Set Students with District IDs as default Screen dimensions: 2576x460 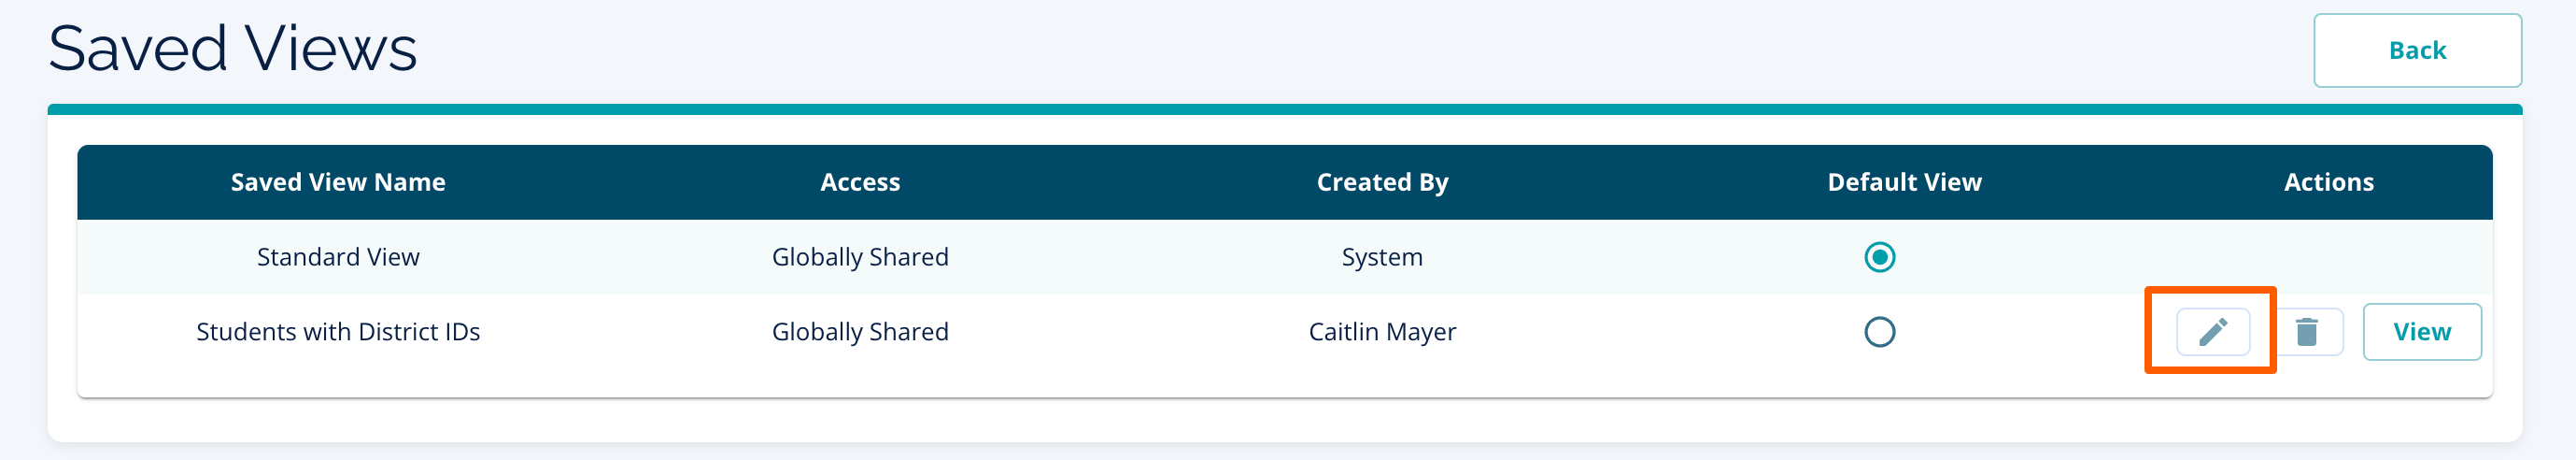1879,332
